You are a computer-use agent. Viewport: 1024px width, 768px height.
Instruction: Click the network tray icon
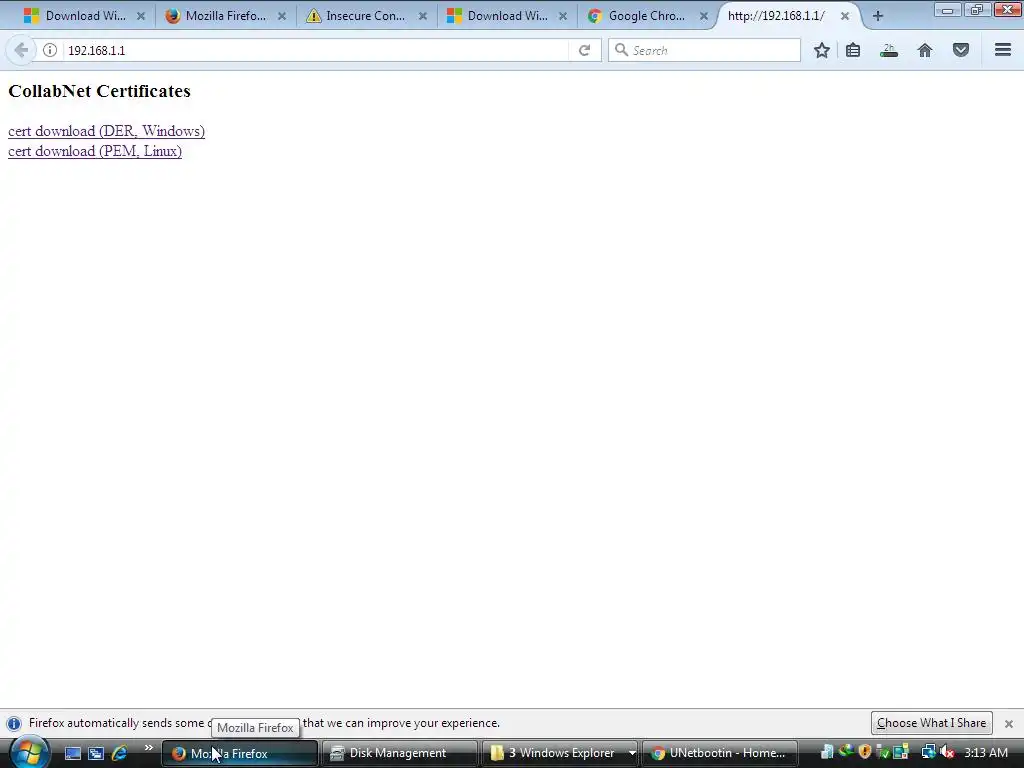click(x=928, y=753)
